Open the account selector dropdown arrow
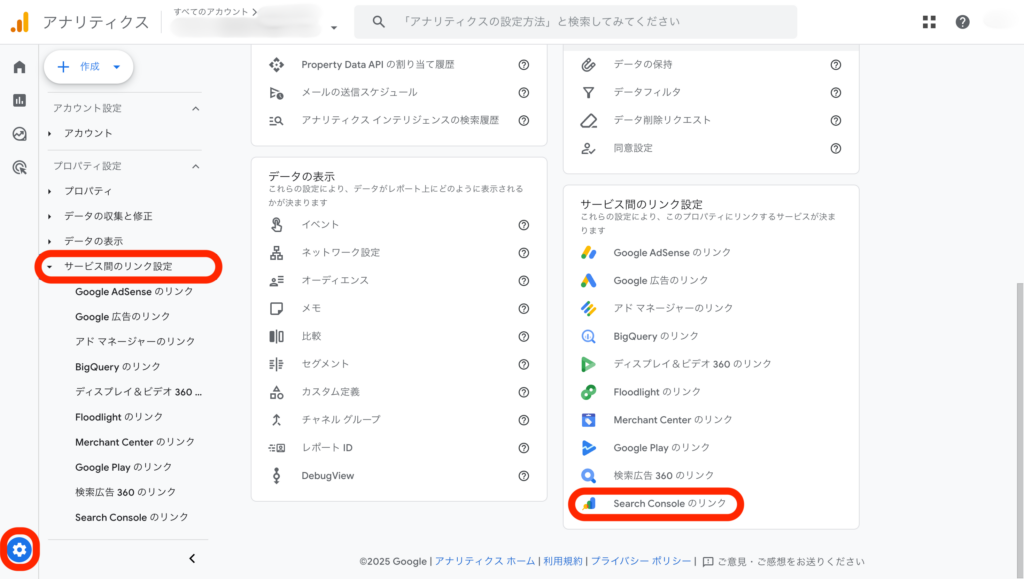The height and width of the screenshot is (579, 1024). click(x=334, y=28)
